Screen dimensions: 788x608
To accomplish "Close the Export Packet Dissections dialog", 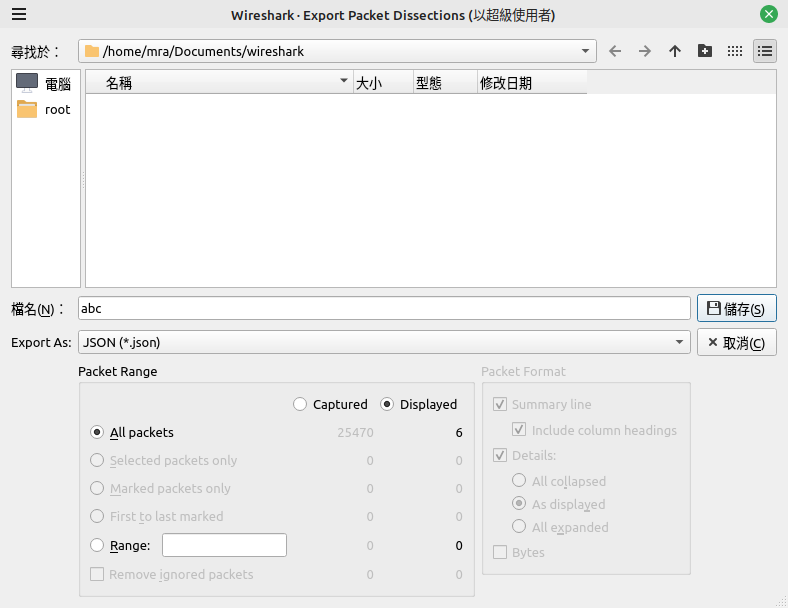I will [x=768, y=14].
